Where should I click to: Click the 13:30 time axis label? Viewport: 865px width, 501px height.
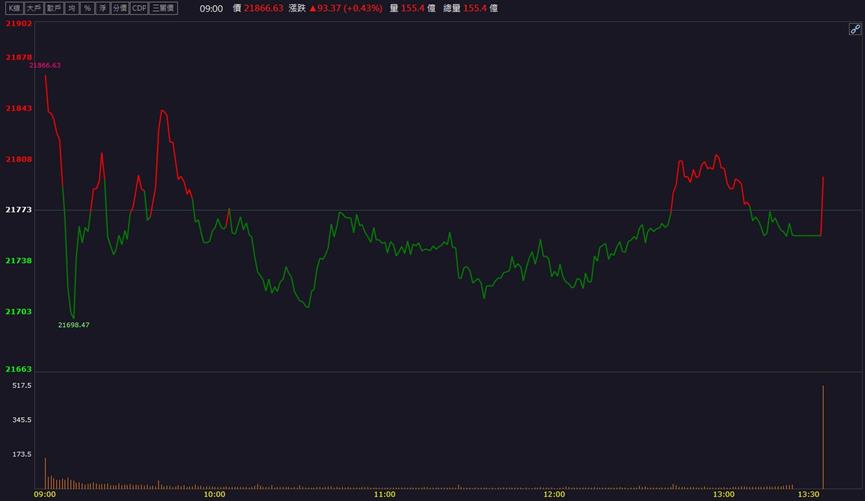point(809,494)
